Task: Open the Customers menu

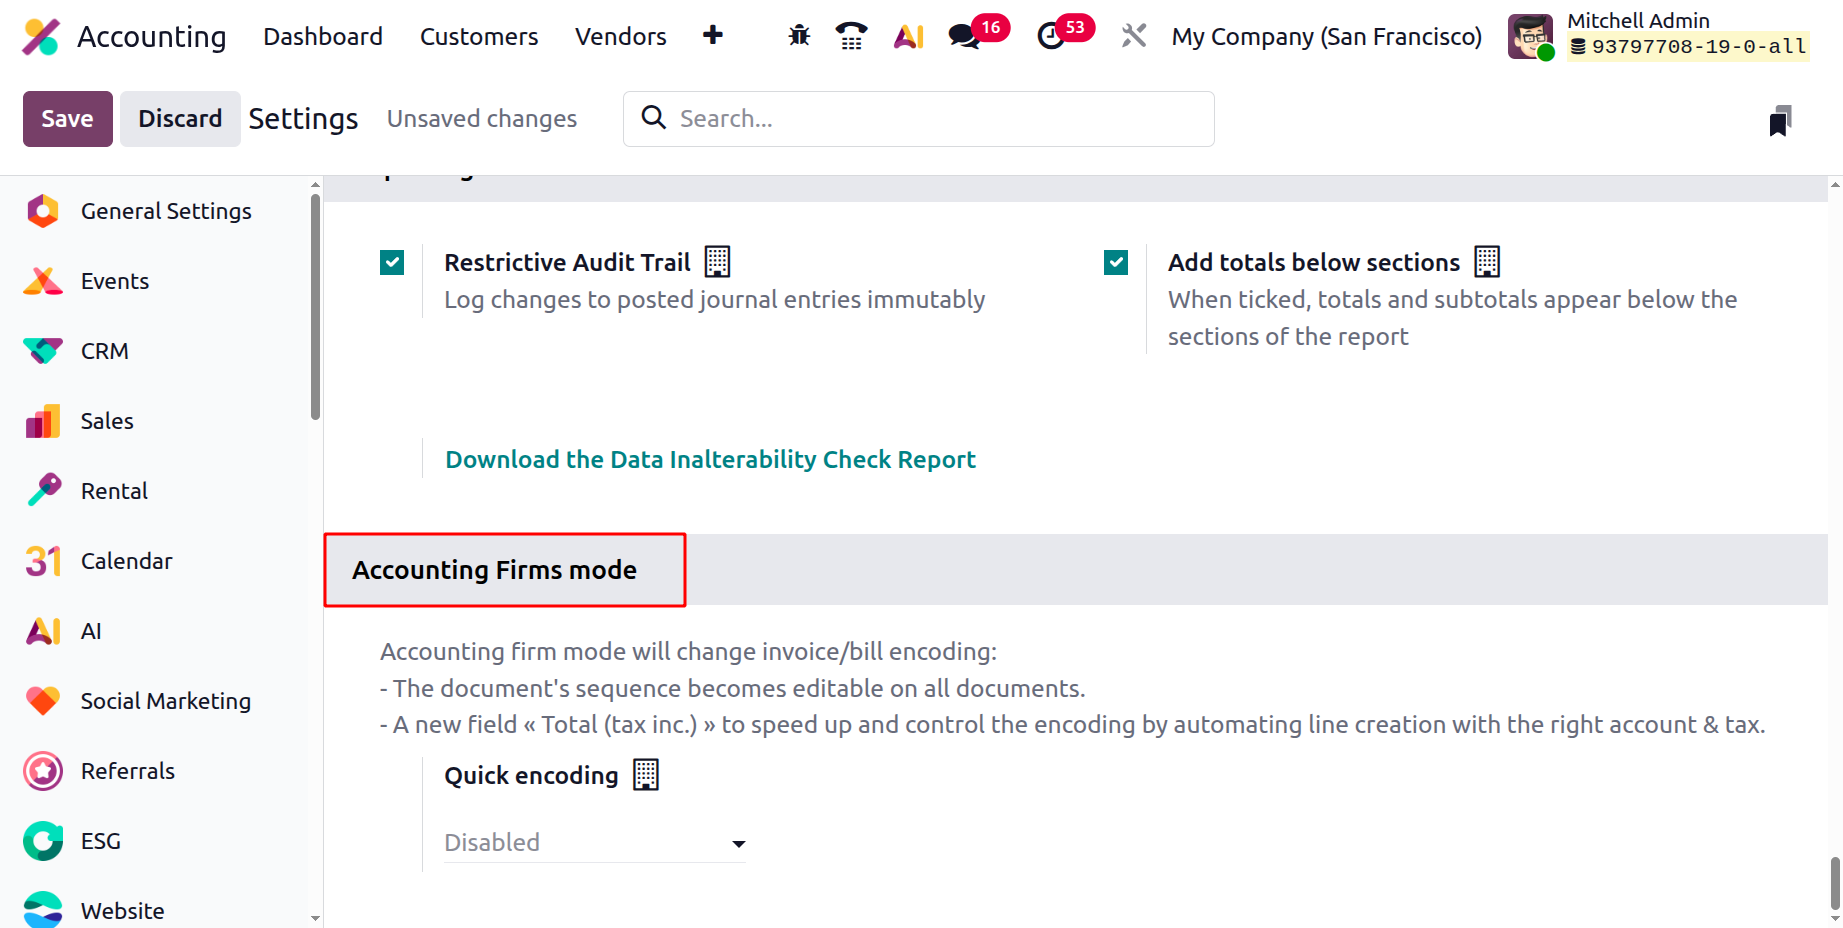Action: [479, 37]
